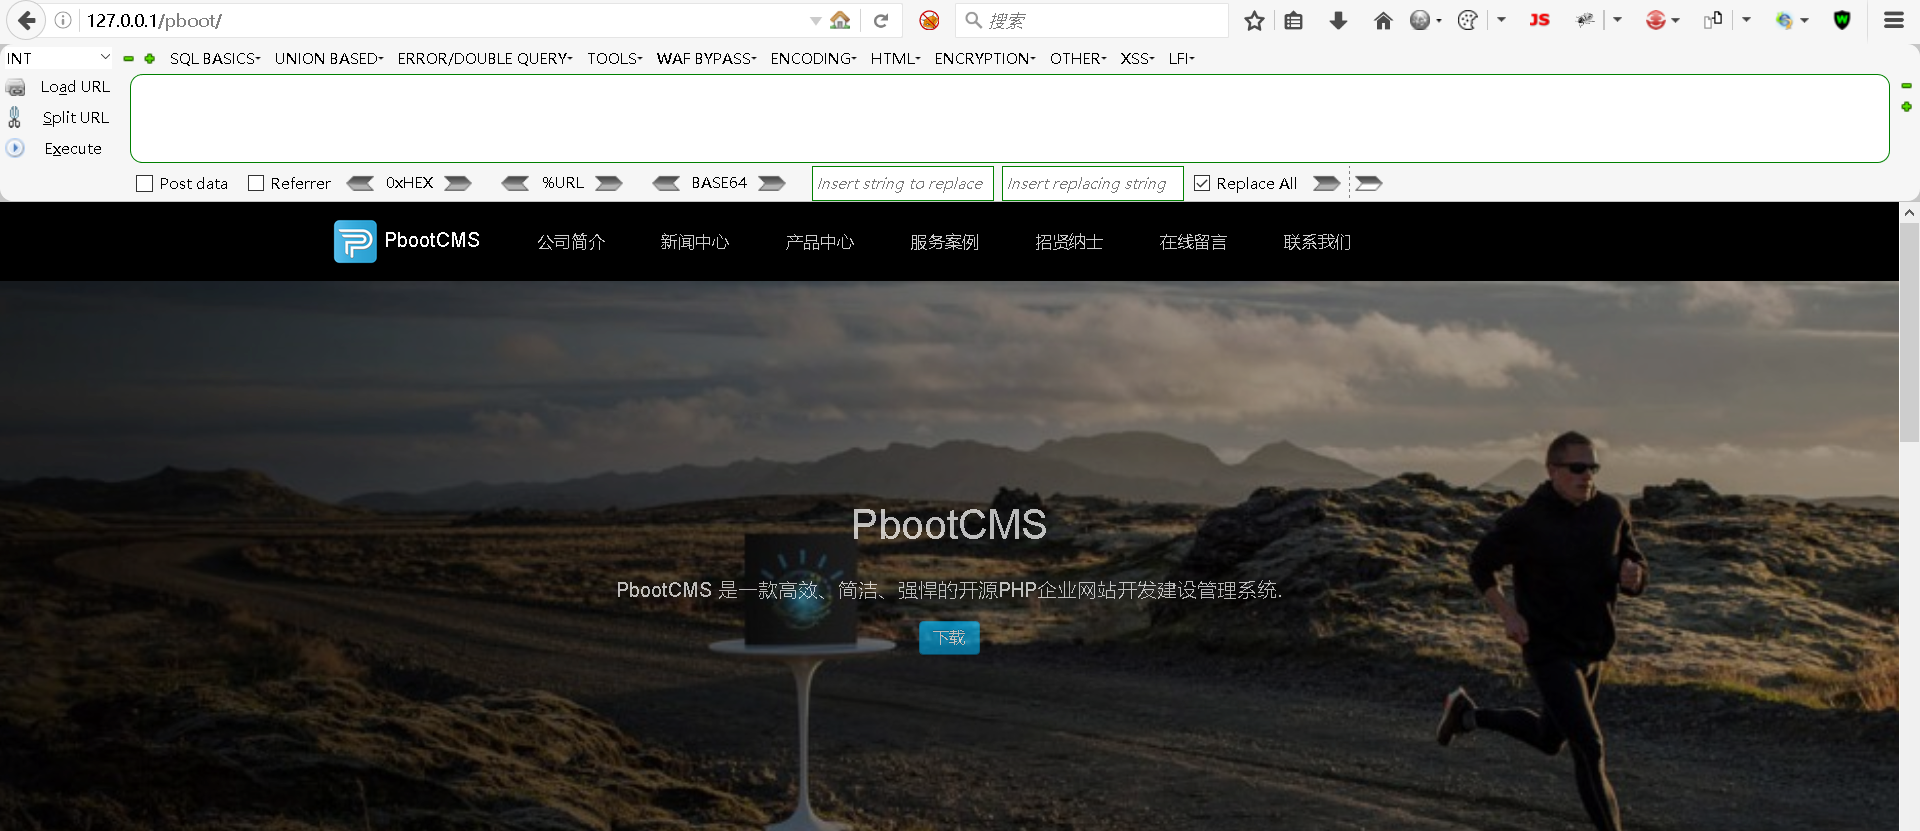1920x831 pixels.
Task: Click the blue 下载 button
Action: coord(949,637)
